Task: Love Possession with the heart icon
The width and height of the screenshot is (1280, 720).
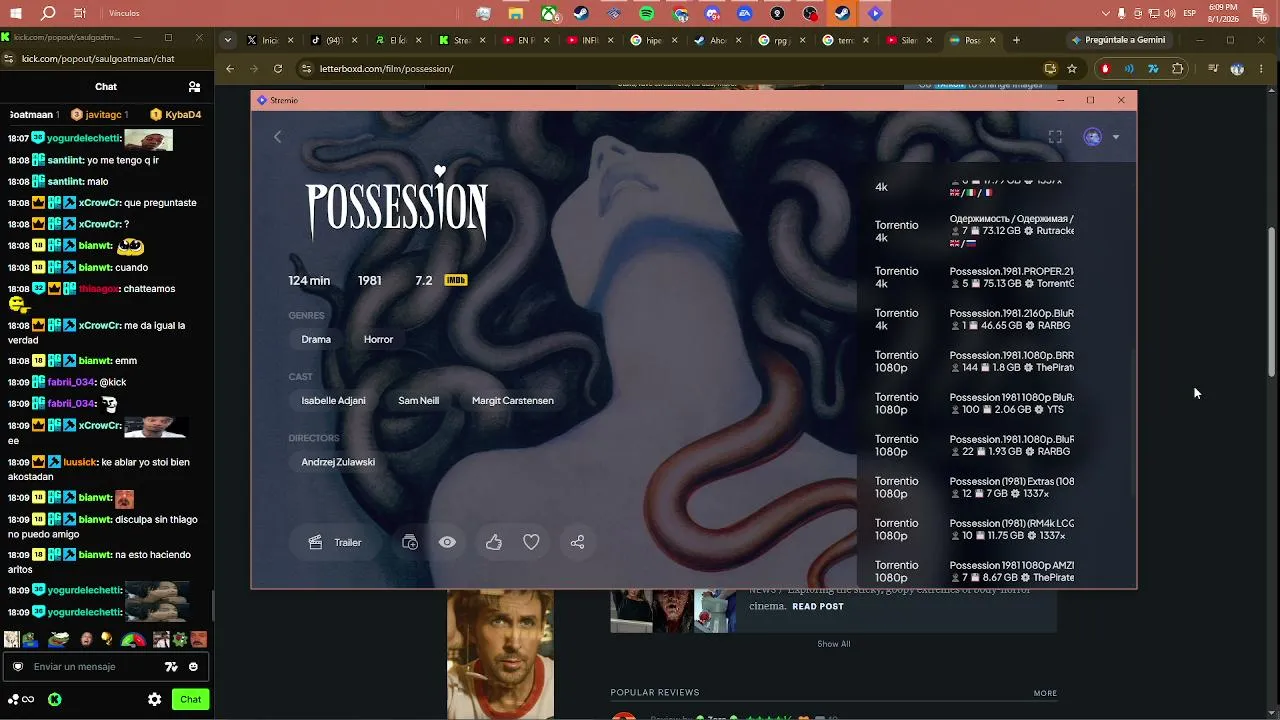Action: click(x=531, y=542)
